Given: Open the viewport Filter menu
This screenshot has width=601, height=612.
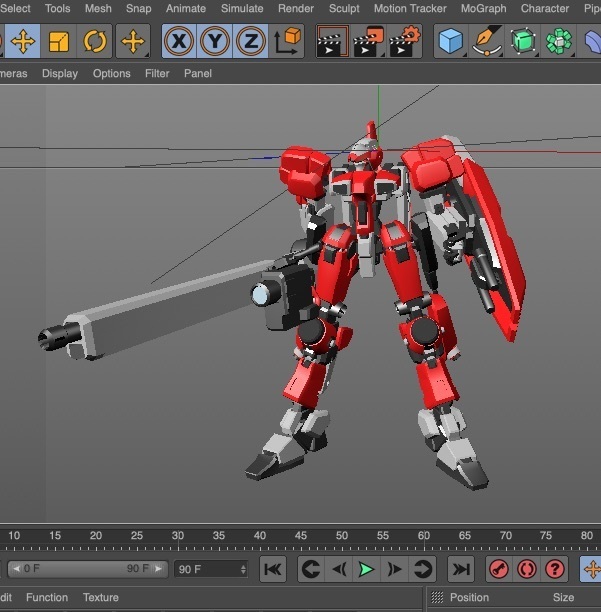Looking at the screenshot, I should tap(157, 73).
